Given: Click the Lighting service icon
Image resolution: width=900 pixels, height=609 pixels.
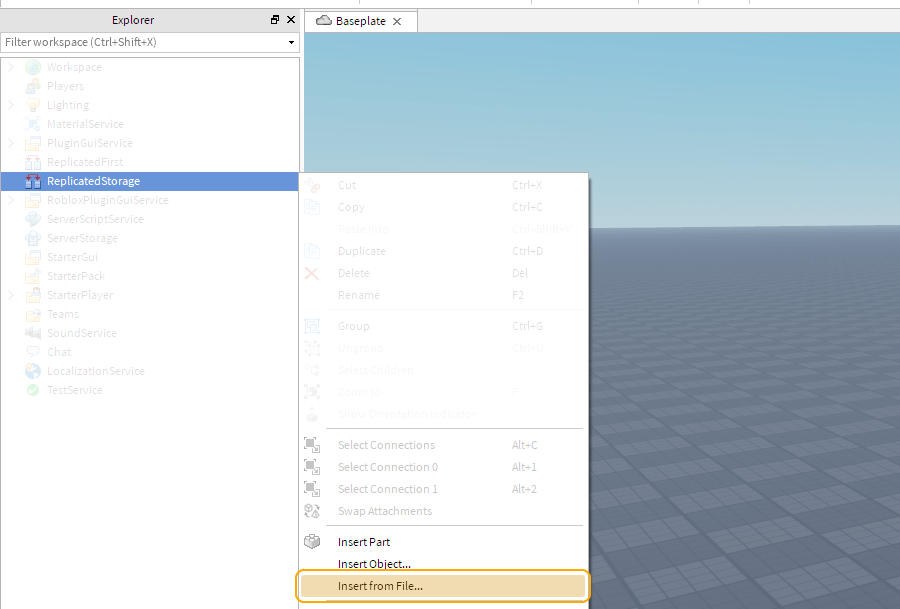Looking at the screenshot, I should [x=34, y=104].
